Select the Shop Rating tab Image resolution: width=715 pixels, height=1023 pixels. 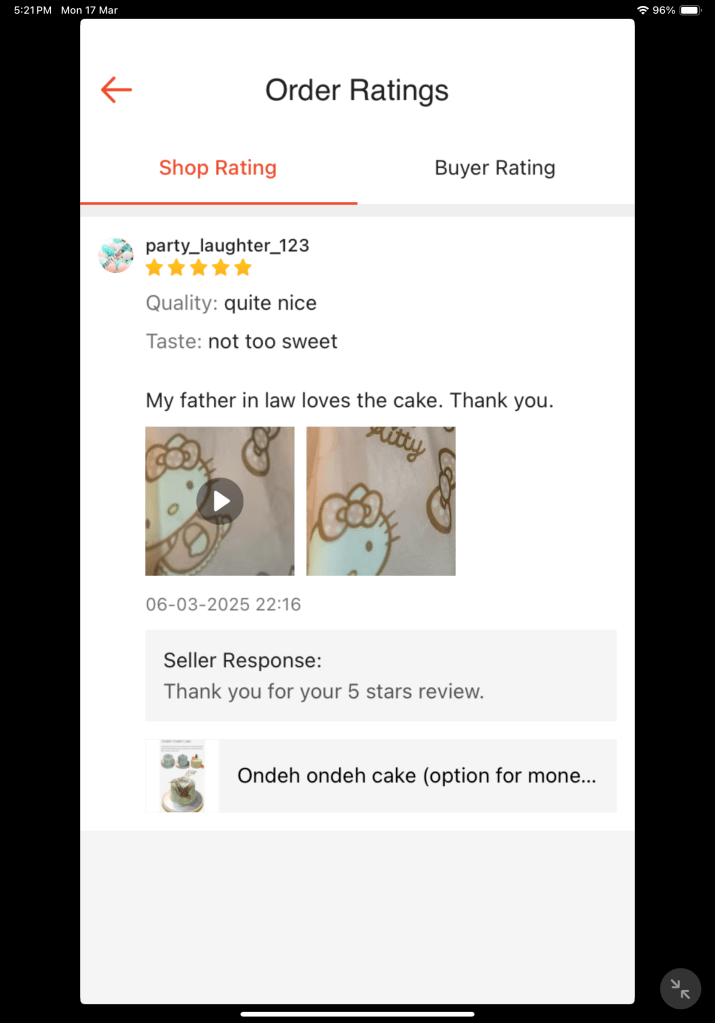[218, 168]
